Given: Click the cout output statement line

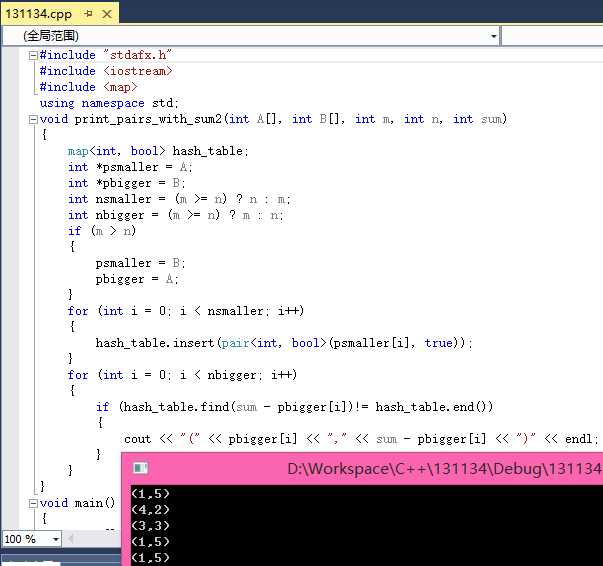Looking at the screenshot, I should (360, 439).
